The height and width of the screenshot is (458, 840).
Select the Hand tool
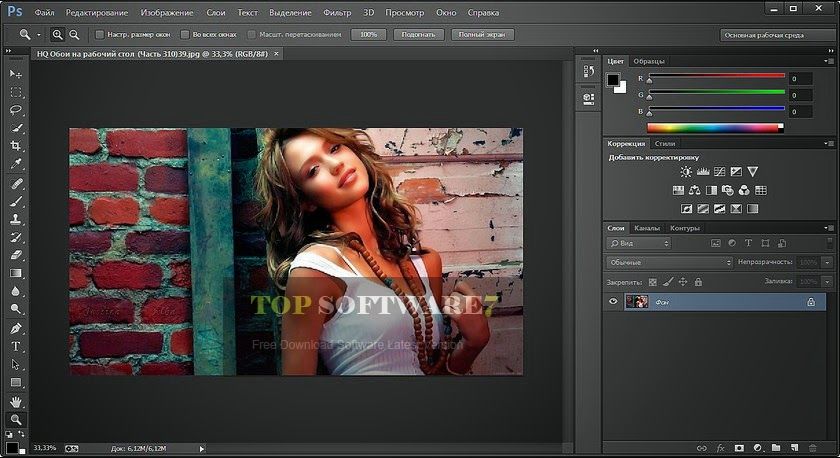point(15,401)
